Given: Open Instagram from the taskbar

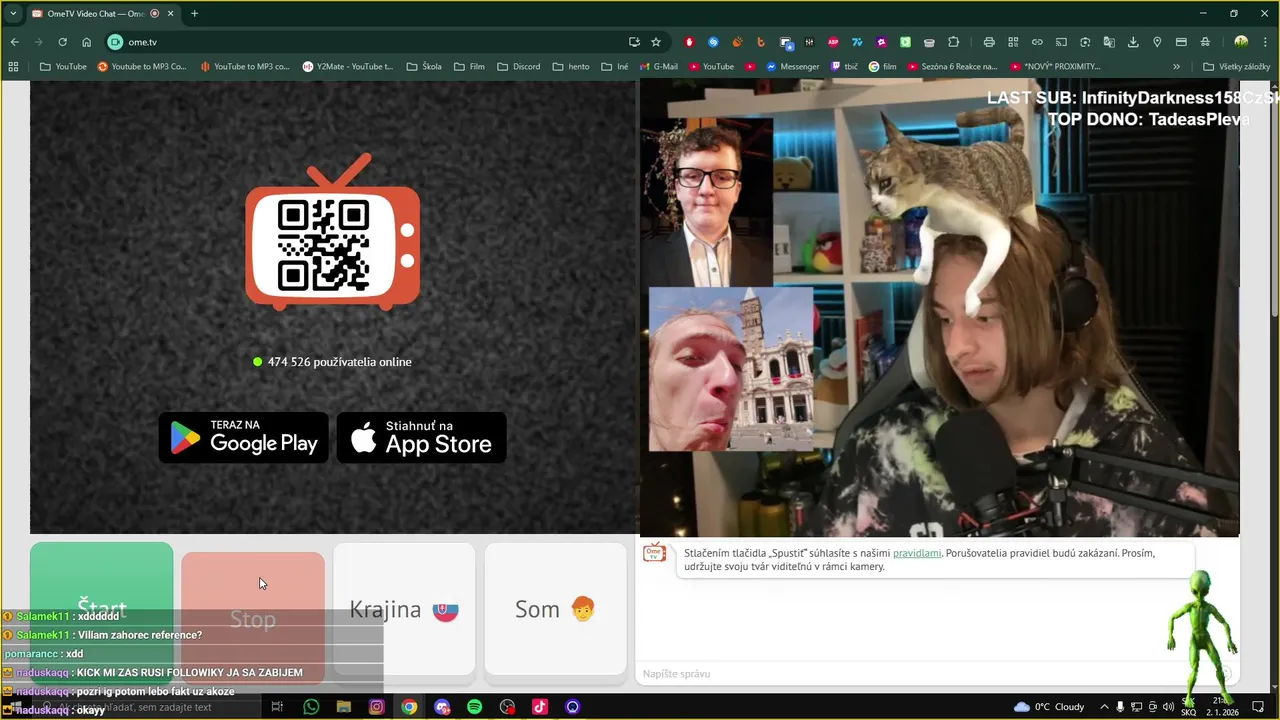Looking at the screenshot, I should coord(376,707).
